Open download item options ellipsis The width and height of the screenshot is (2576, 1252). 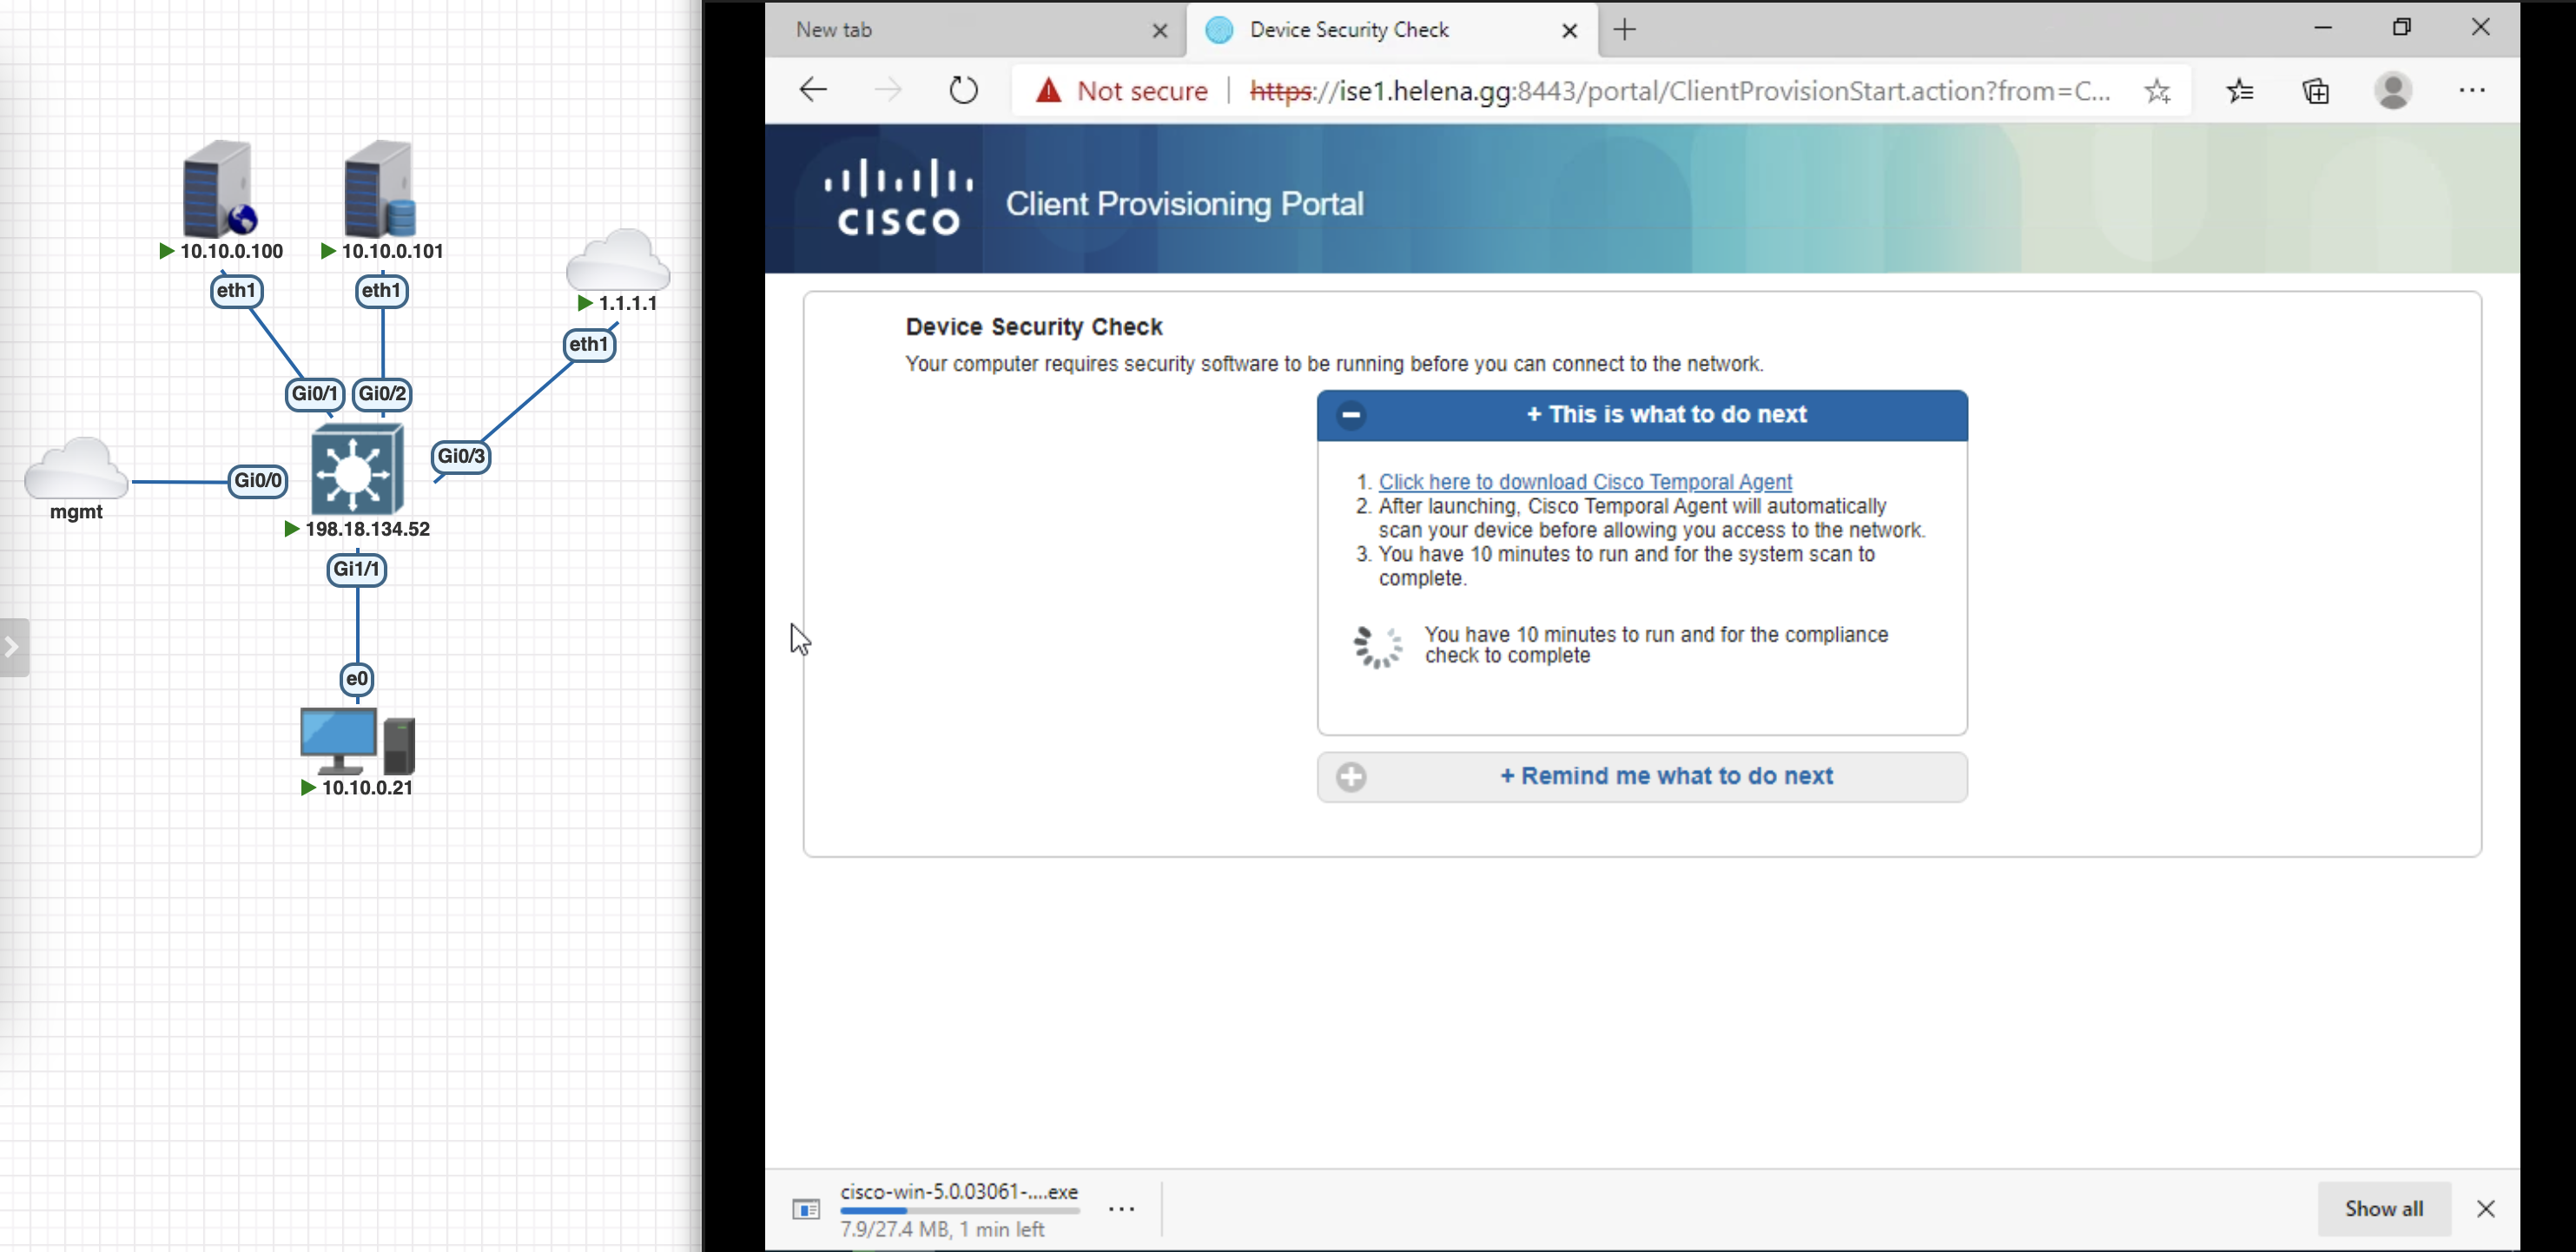tap(1121, 1208)
